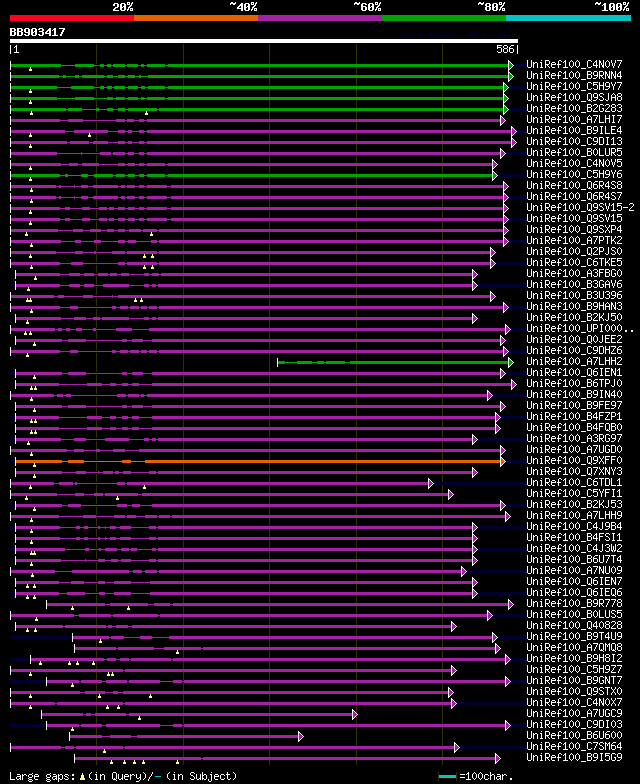Click the yellow large-gap legend triangle

pos(82,777)
